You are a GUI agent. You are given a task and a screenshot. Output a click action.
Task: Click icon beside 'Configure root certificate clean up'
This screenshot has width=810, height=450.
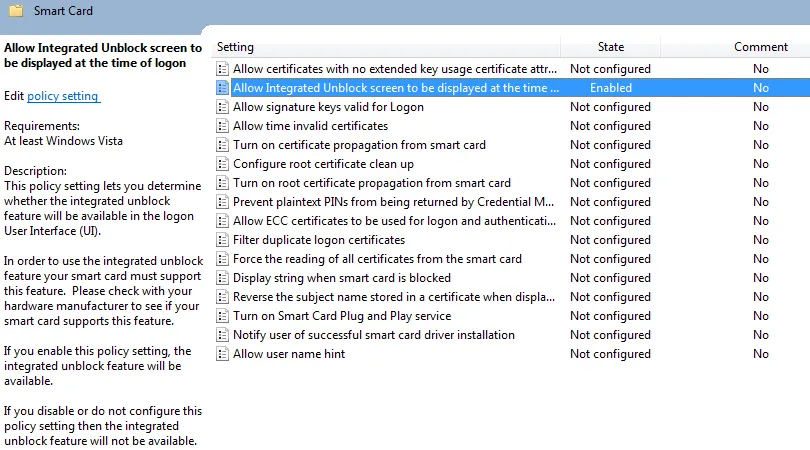click(x=222, y=164)
